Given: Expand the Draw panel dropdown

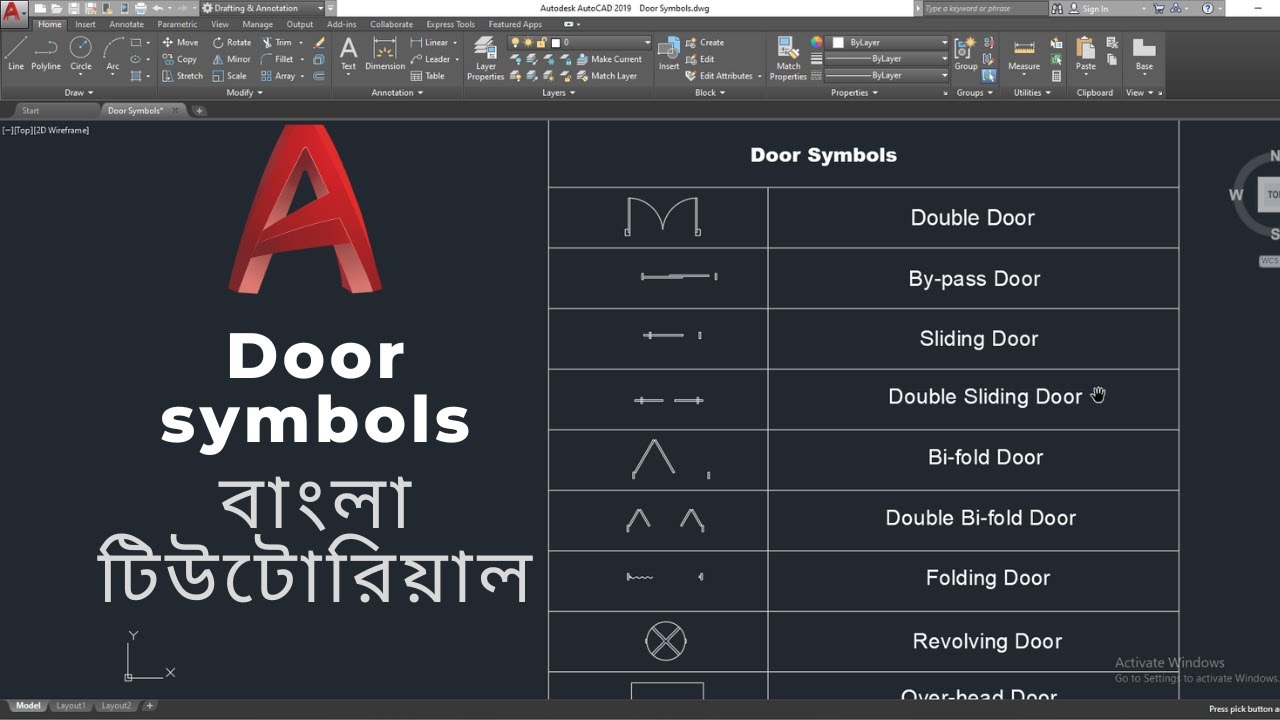Looking at the screenshot, I should [x=78, y=93].
